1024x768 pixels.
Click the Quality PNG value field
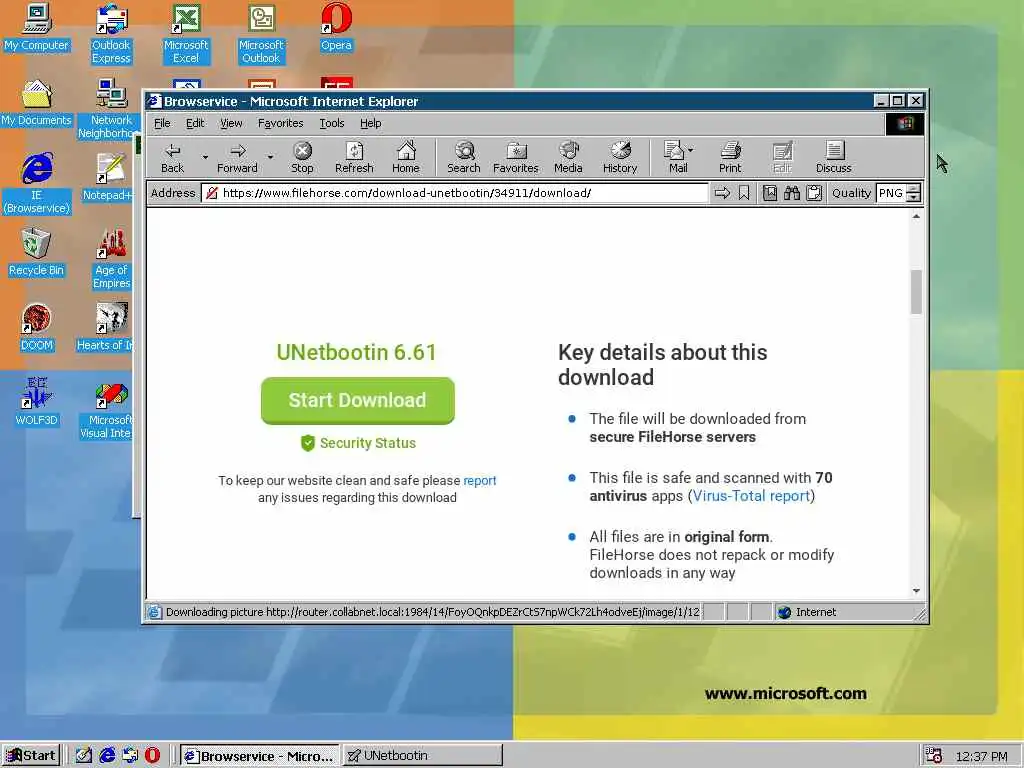click(891, 193)
